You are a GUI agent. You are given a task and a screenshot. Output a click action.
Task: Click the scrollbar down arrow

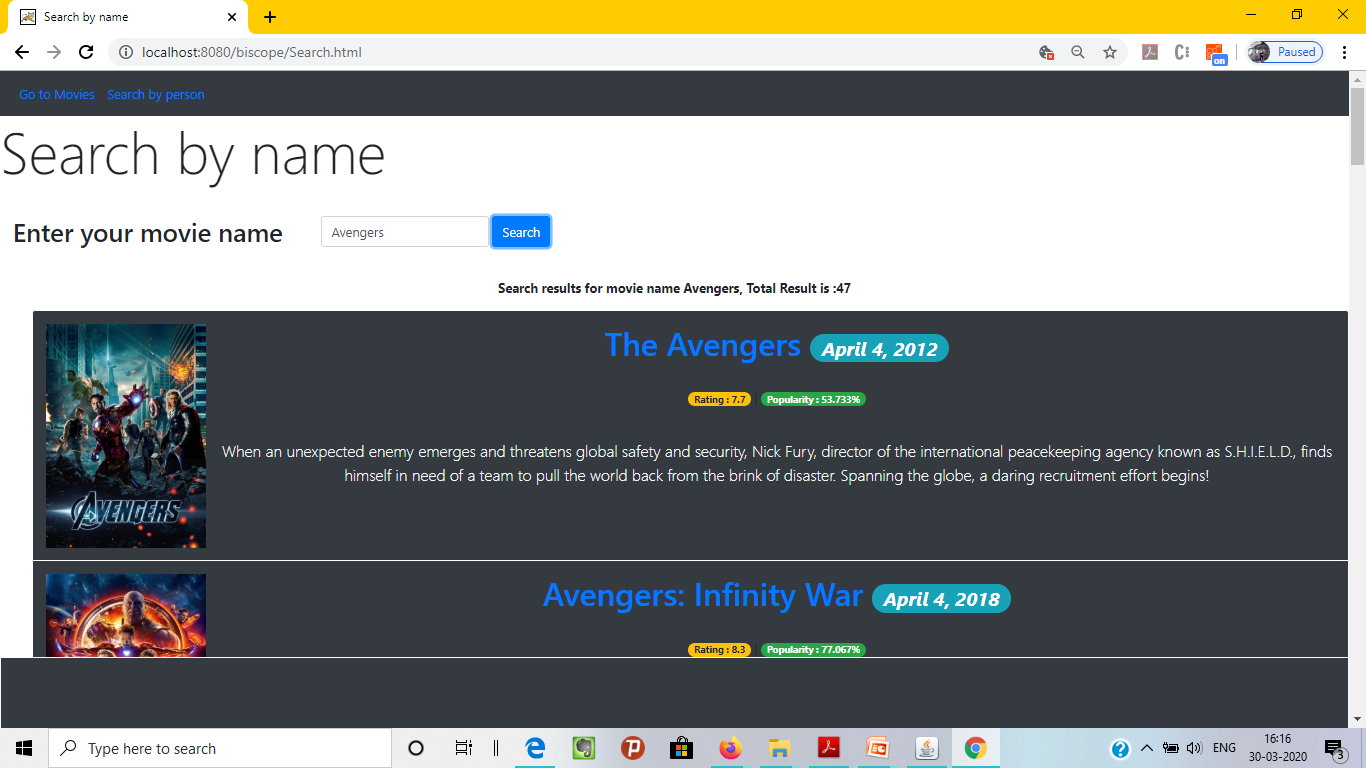1357,718
